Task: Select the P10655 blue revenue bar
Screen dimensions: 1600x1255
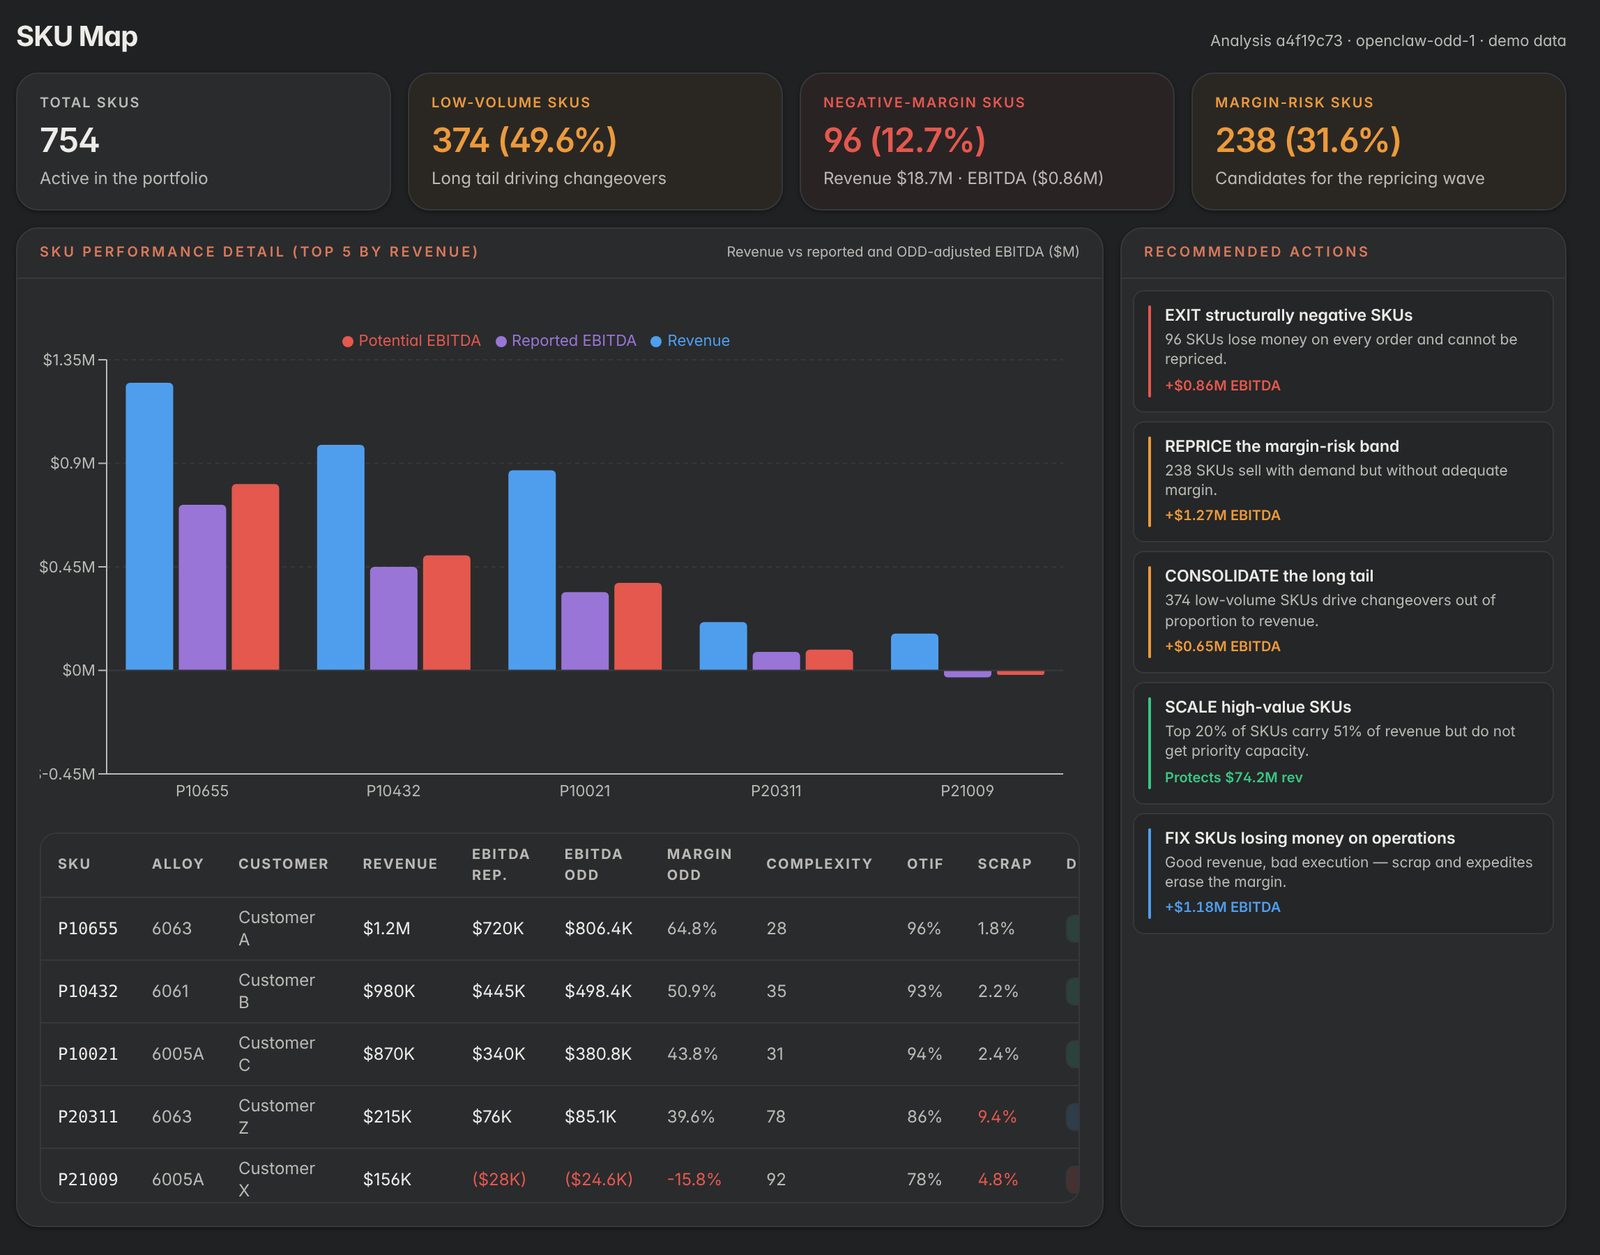Action: (149, 526)
